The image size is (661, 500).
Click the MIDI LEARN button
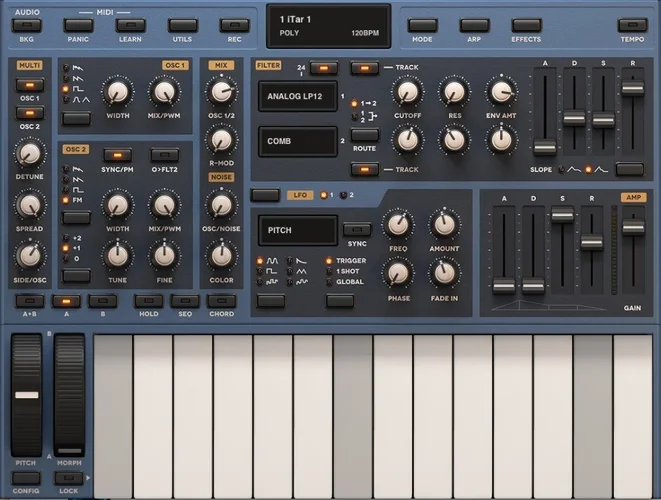pos(130,25)
